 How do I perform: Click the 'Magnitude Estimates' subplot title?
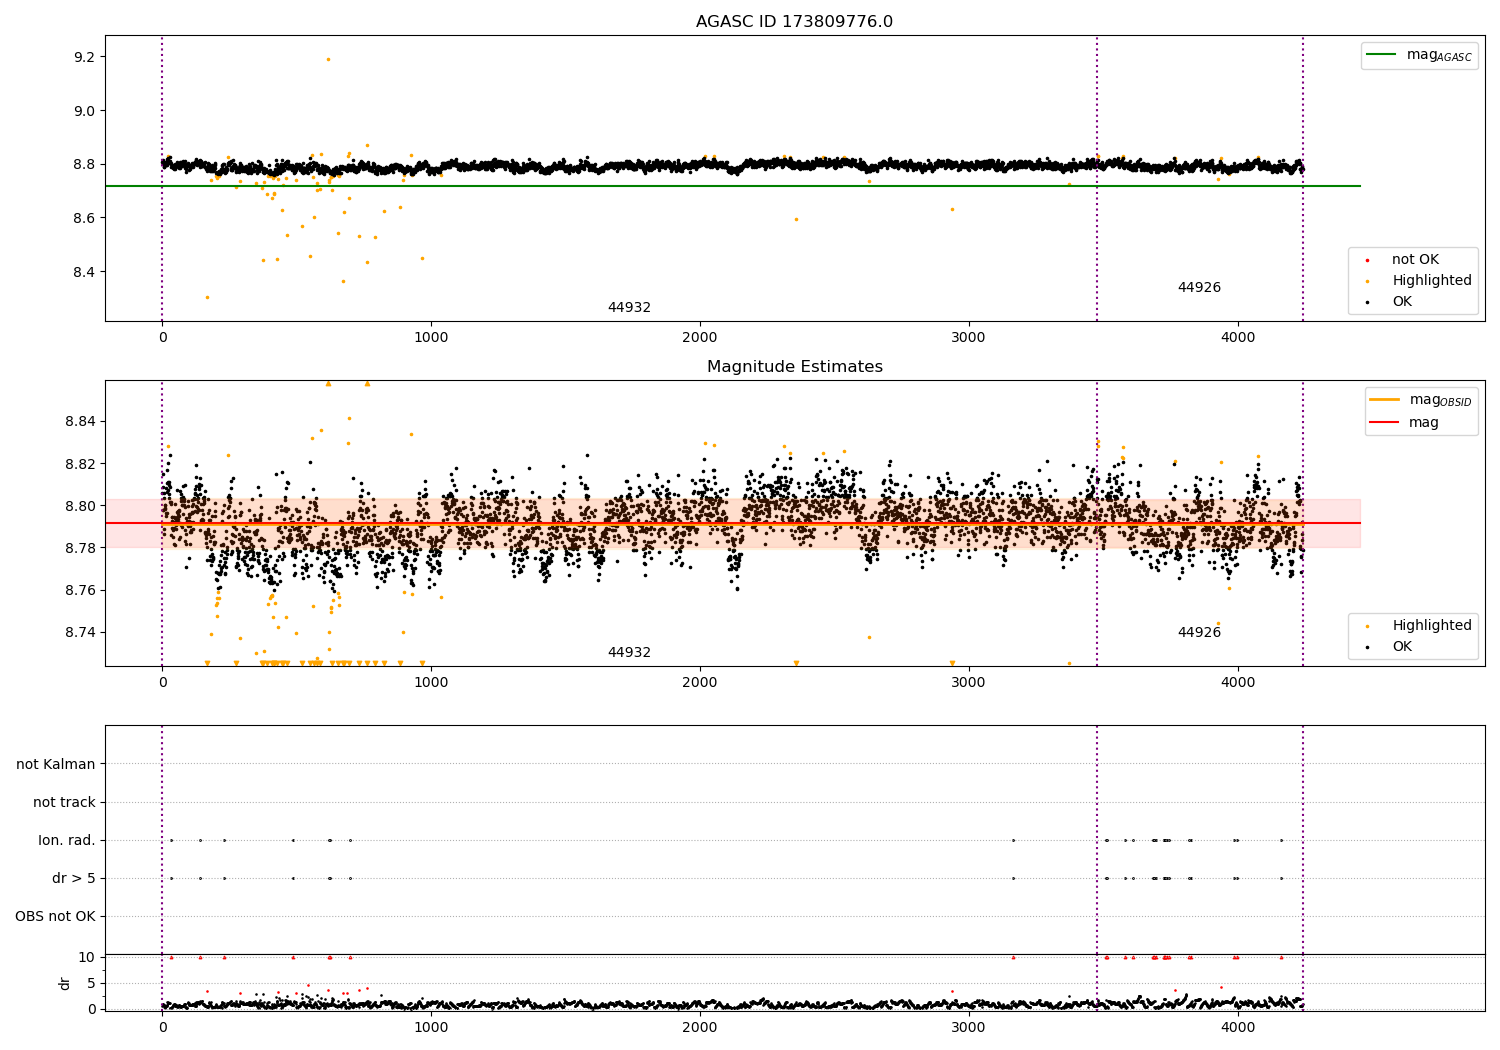coord(794,367)
